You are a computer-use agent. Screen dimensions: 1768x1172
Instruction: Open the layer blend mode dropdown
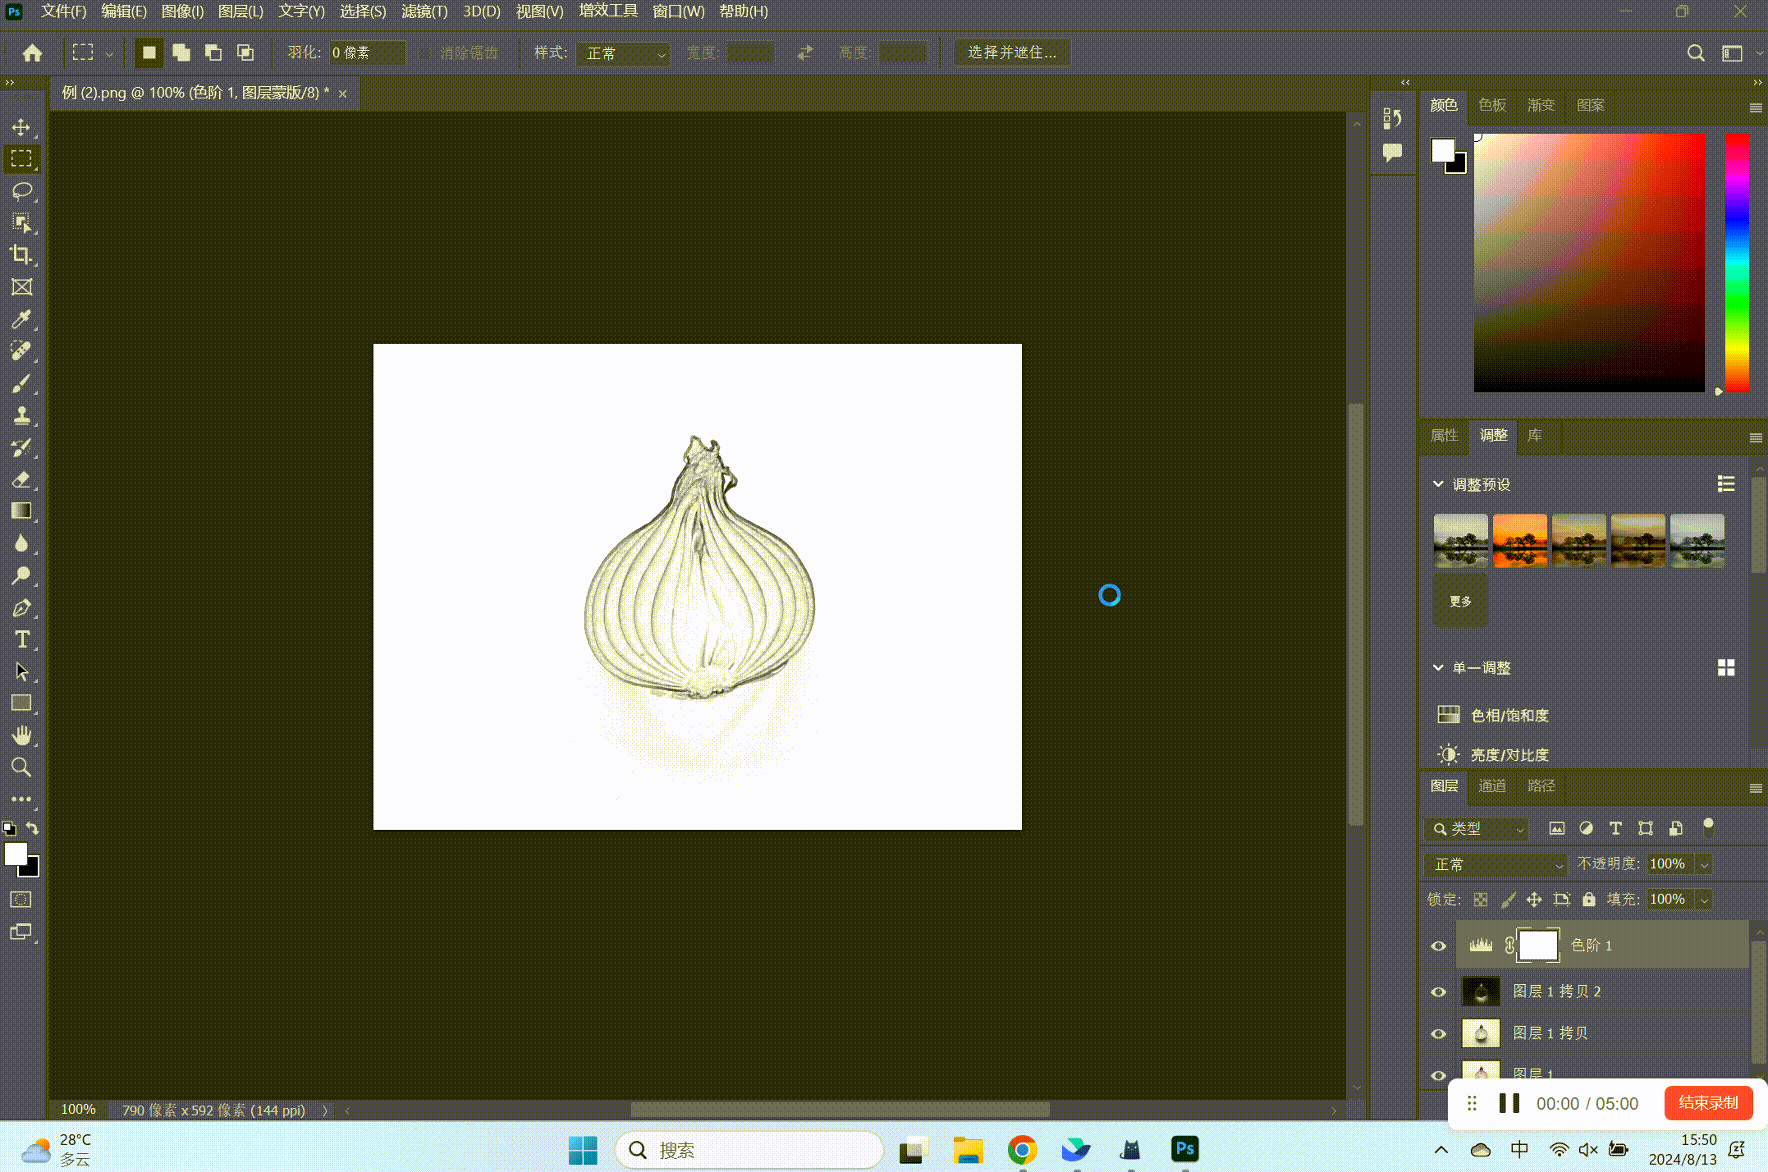pos(1495,864)
